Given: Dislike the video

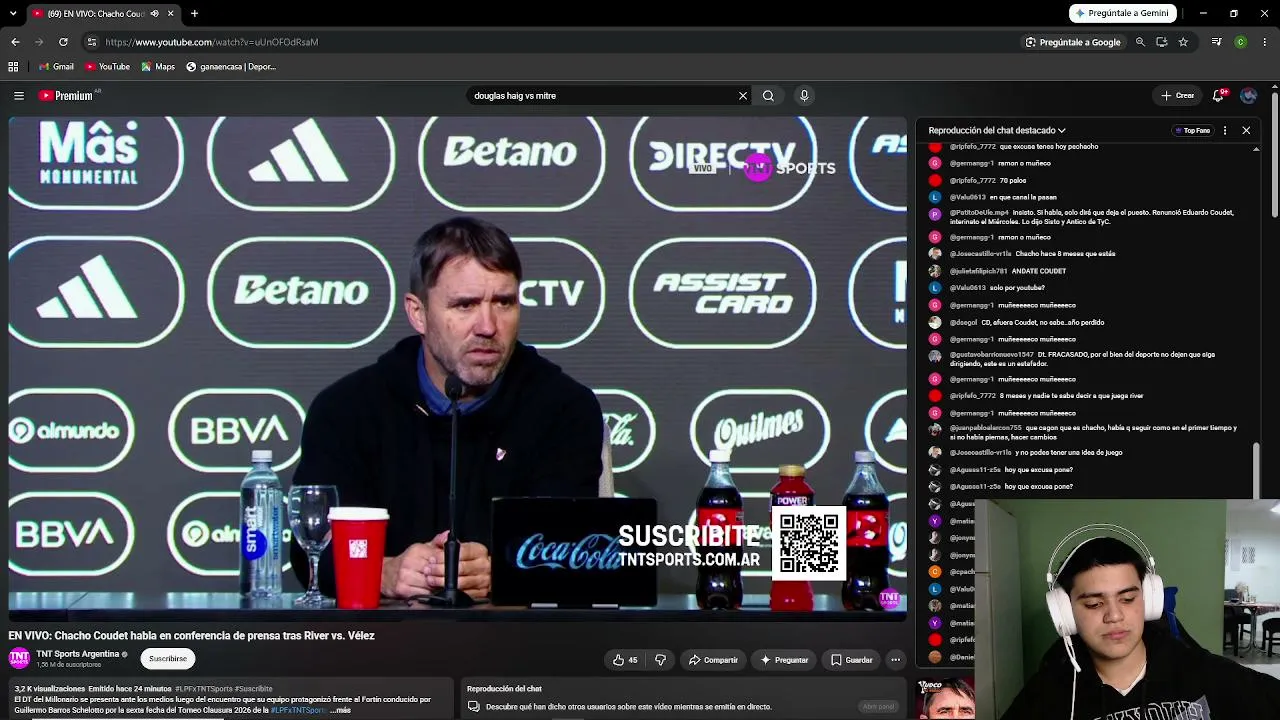Looking at the screenshot, I should [660, 660].
